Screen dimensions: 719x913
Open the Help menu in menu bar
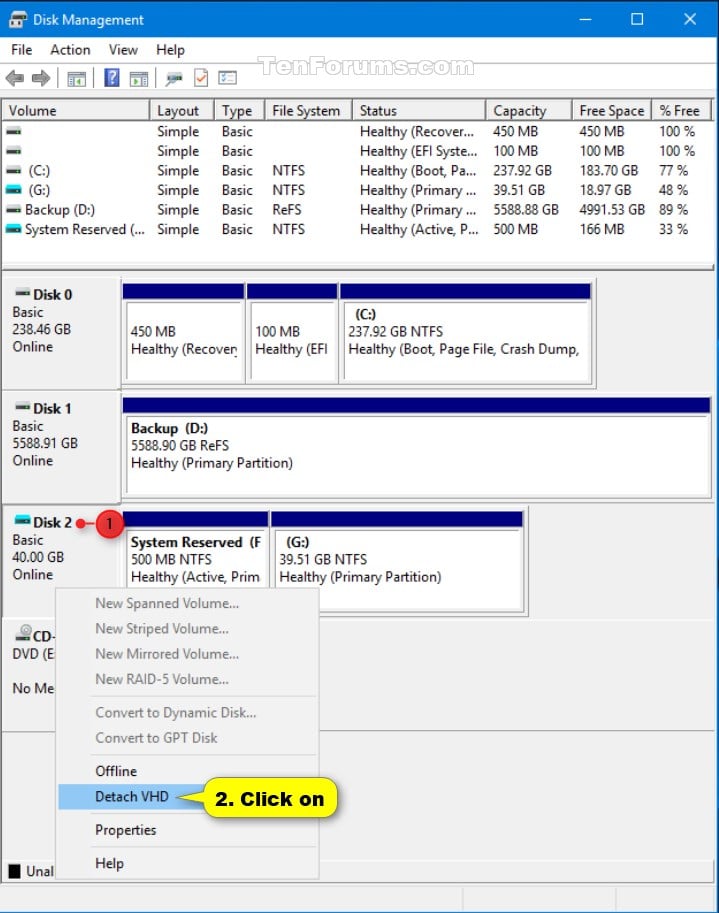[170, 50]
